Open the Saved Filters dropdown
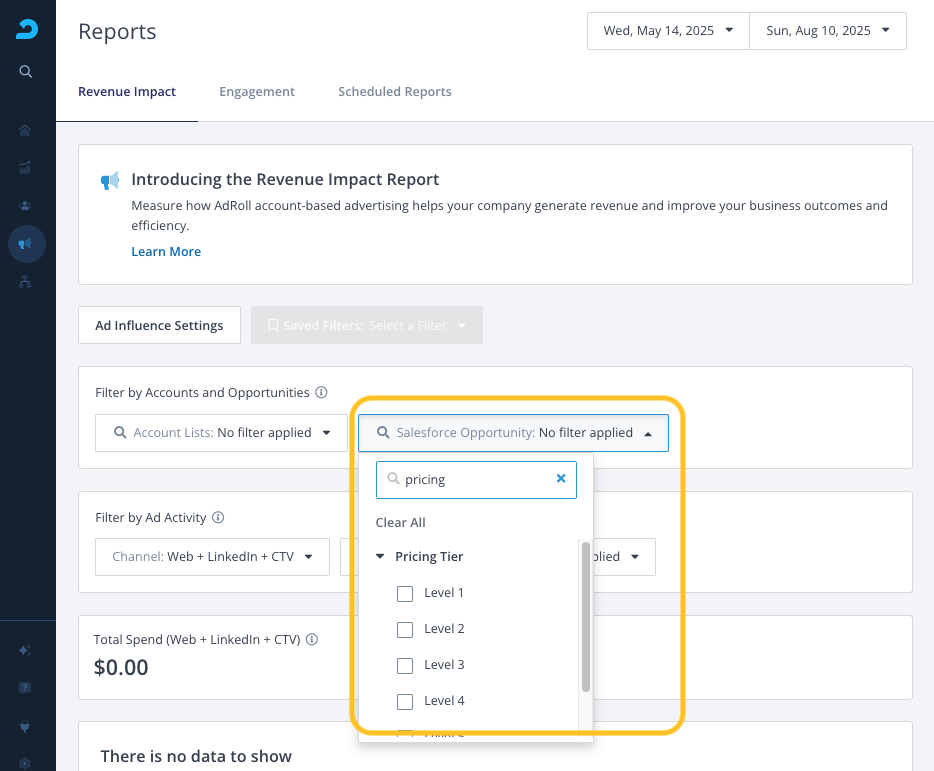This screenshot has height=771, width=934. click(366, 325)
